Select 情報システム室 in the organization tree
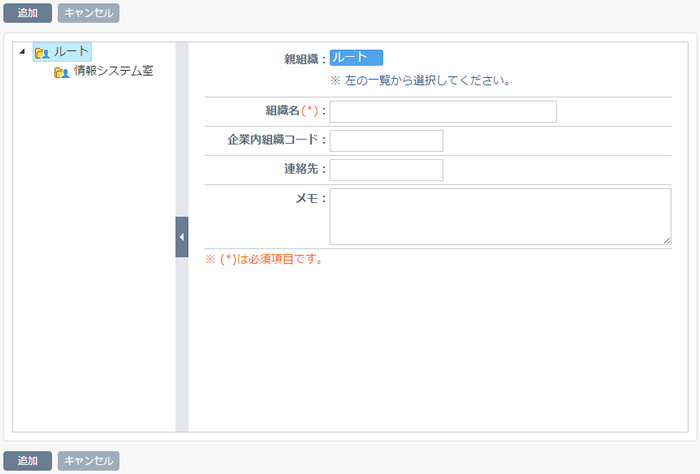This screenshot has height=474, width=700. click(x=113, y=71)
